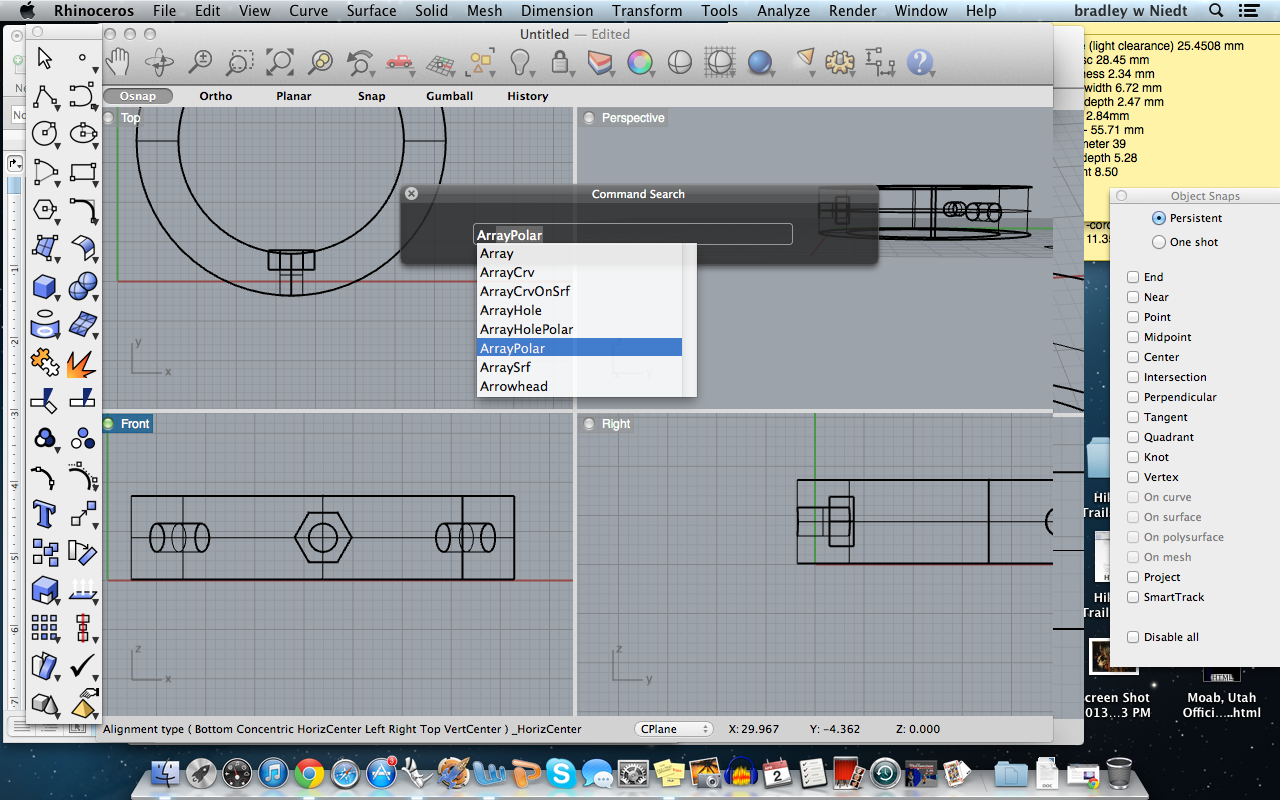Image resolution: width=1280 pixels, height=800 pixels.
Task: Select the Polygon hexagon tool
Action: 44,209
